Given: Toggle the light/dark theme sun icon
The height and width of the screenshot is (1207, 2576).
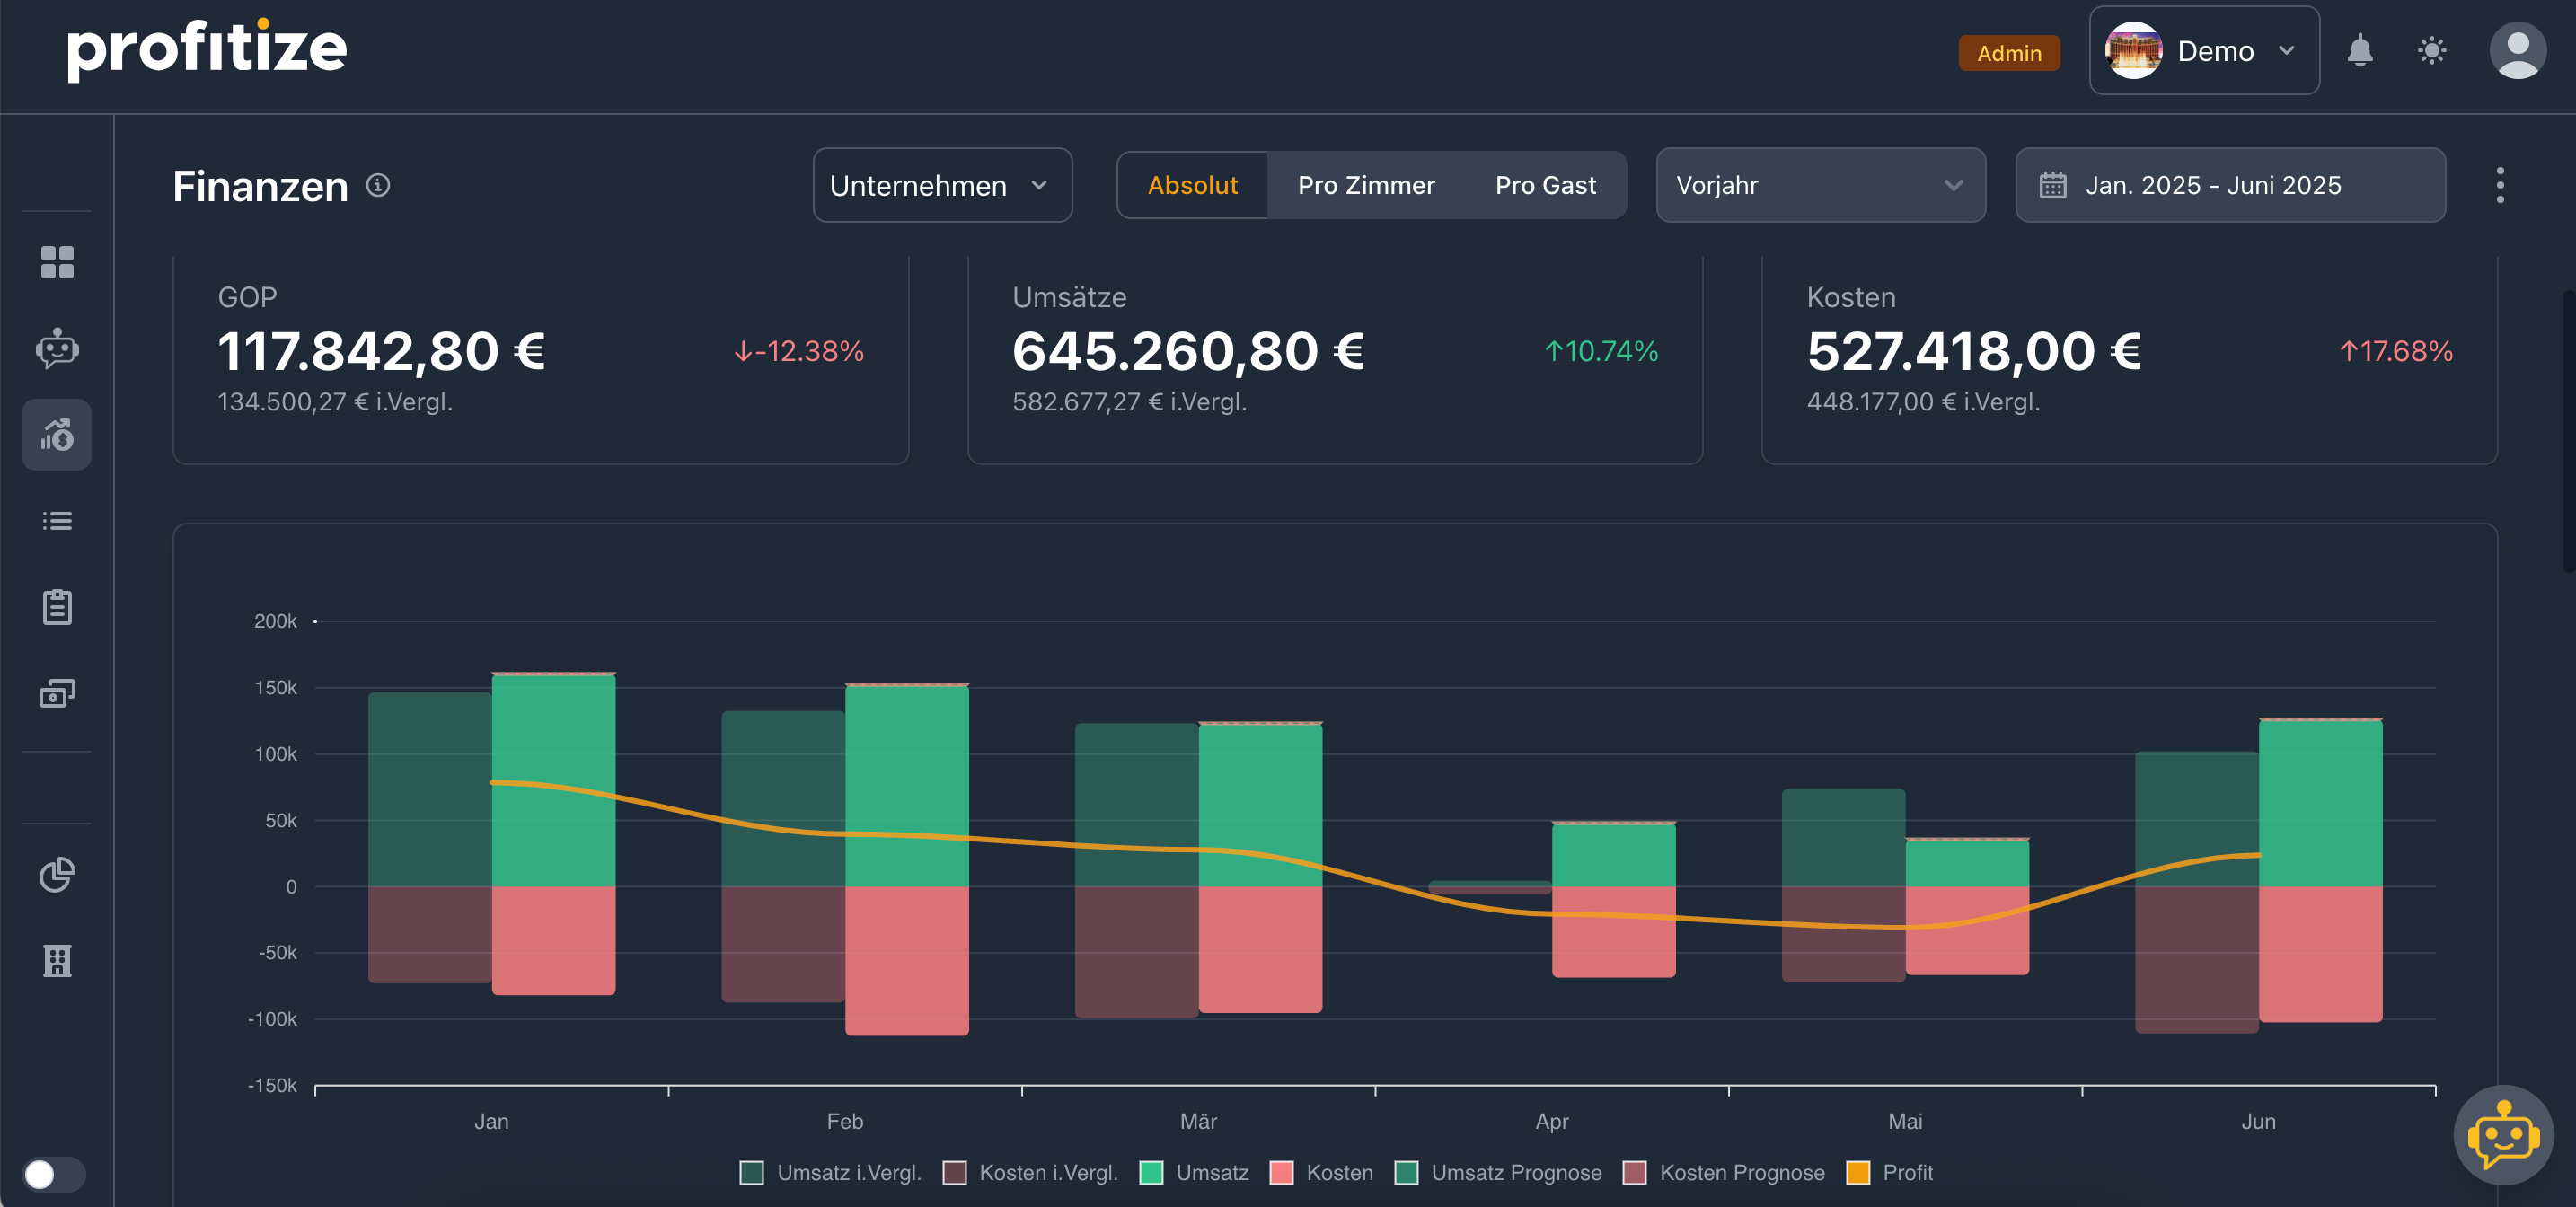Looking at the screenshot, I should pyautogui.click(x=2432, y=51).
